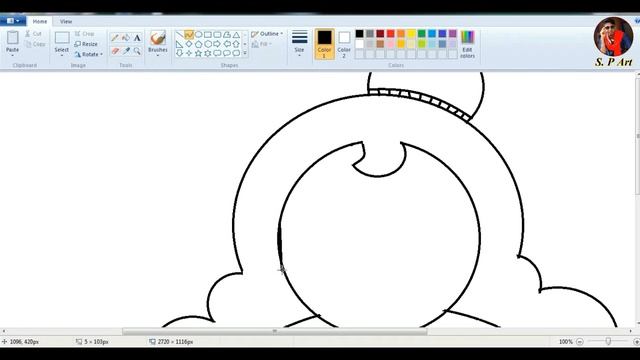
Task: Choose the Polygon shape
Action: (227, 35)
